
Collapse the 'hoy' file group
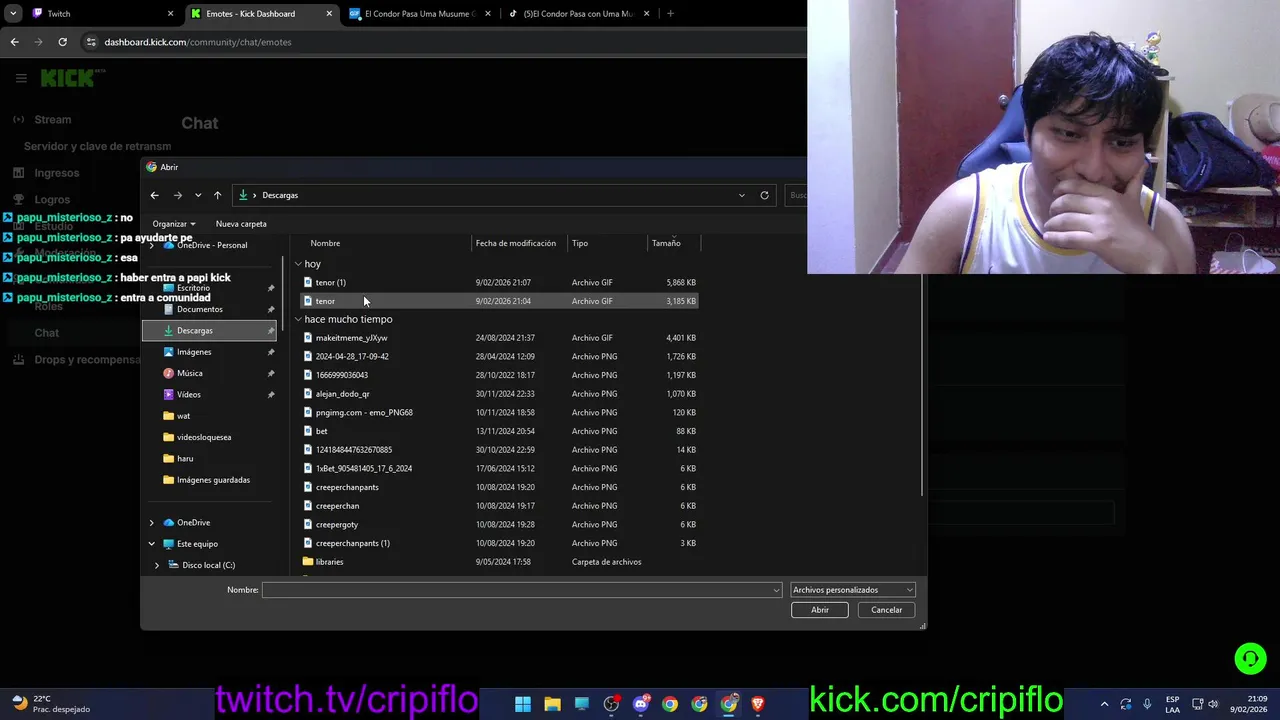pyautogui.click(x=298, y=264)
